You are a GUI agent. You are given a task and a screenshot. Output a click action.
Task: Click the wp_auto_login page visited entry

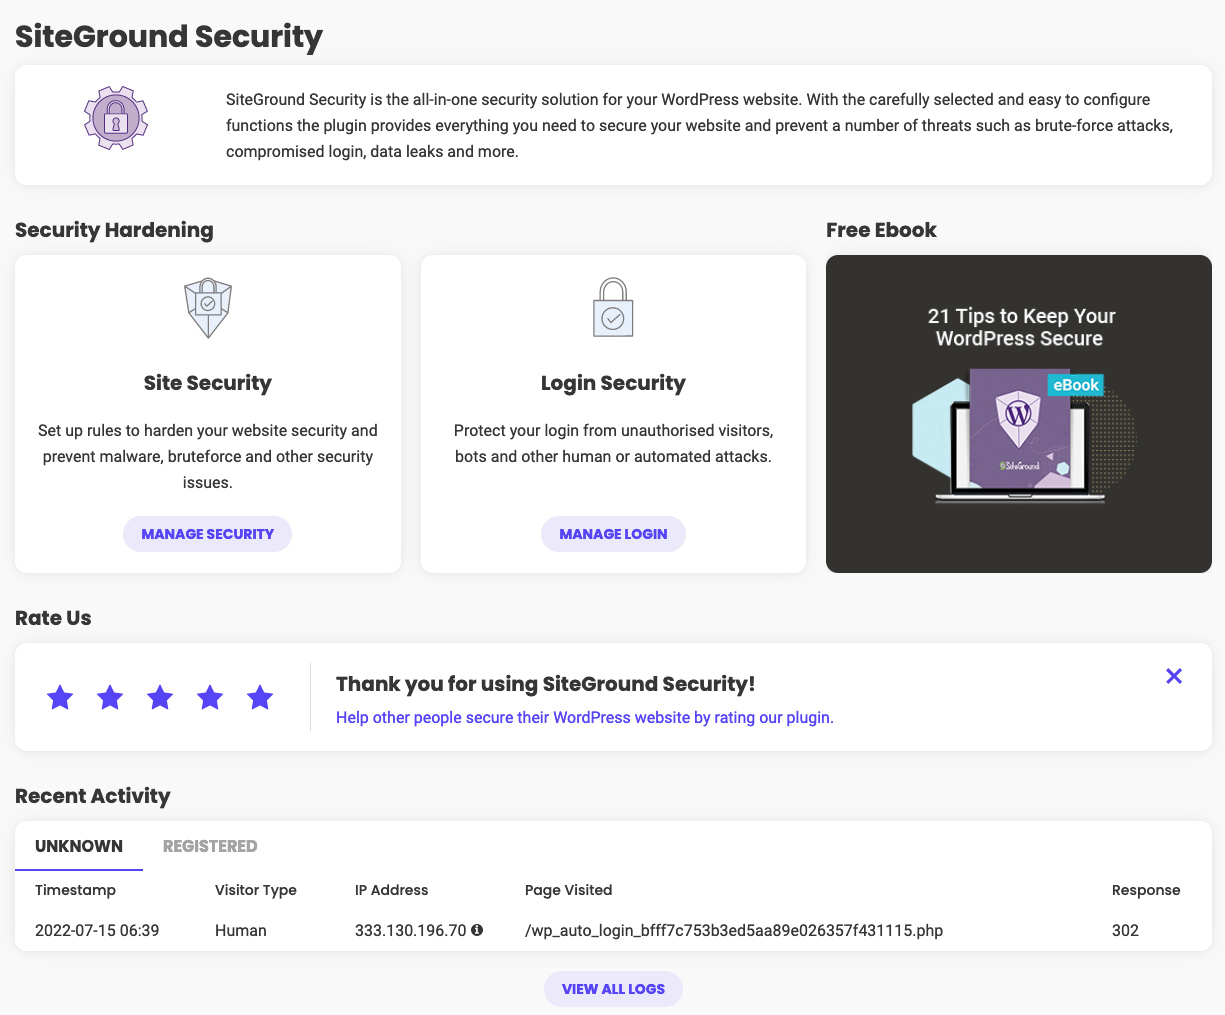734,930
